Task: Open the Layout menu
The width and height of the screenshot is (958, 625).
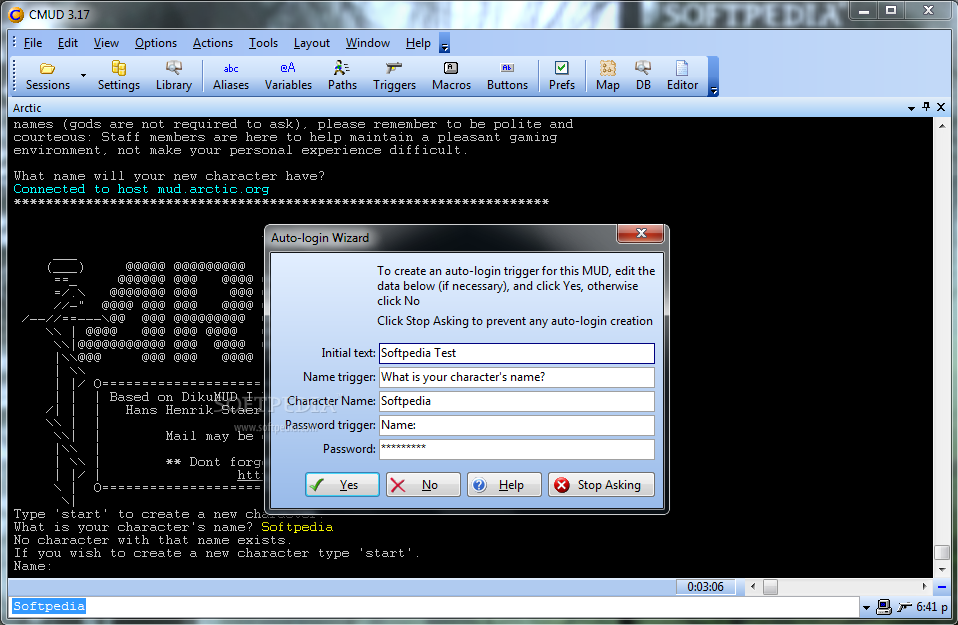Action: point(312,43)
